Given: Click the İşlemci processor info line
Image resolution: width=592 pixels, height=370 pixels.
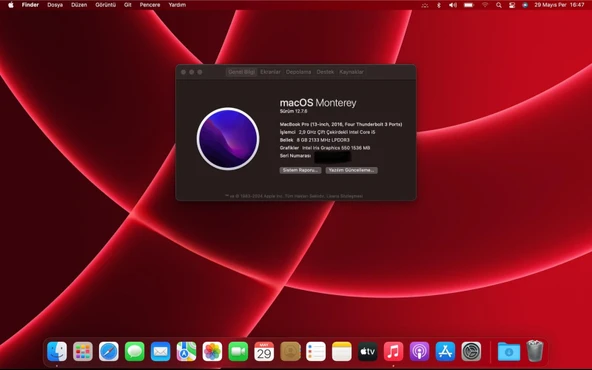Looking at the screenshot, I should point(327,132).
